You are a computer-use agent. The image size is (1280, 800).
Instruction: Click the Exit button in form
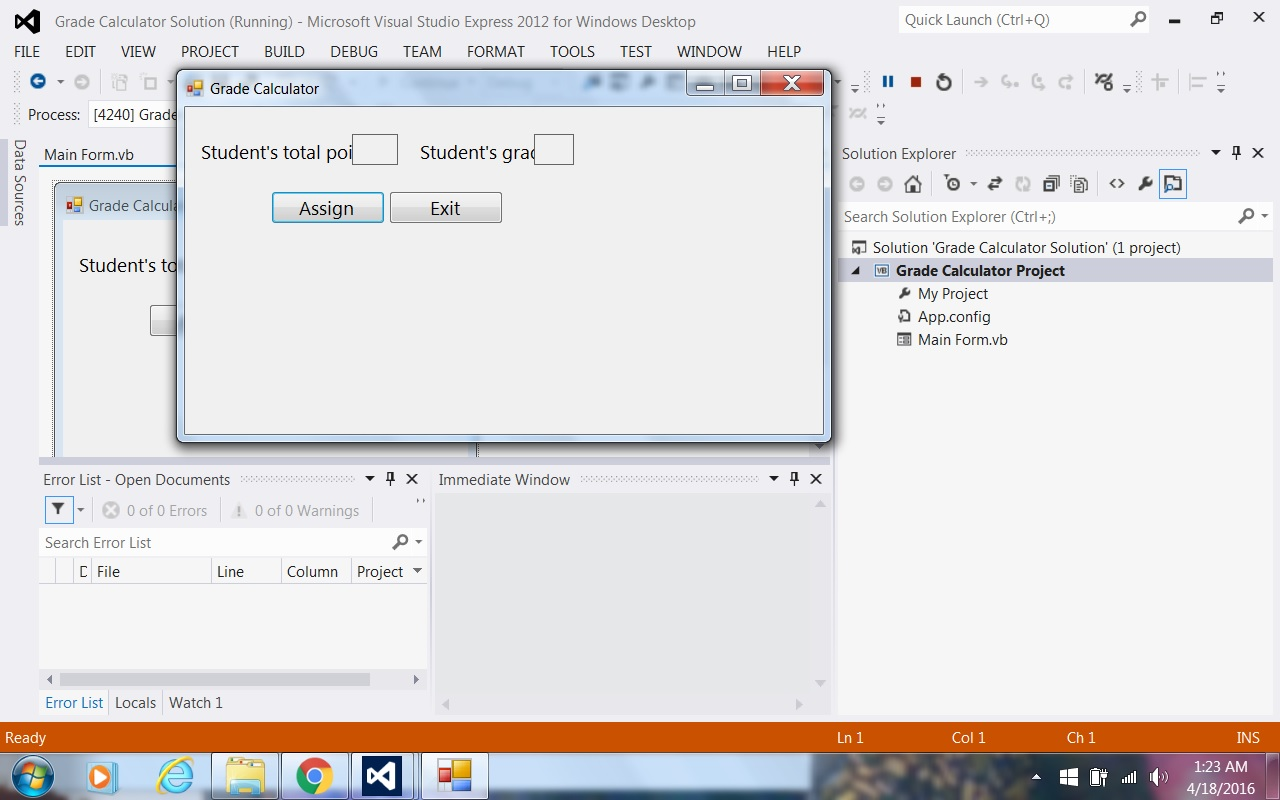[x=445, y=208]
